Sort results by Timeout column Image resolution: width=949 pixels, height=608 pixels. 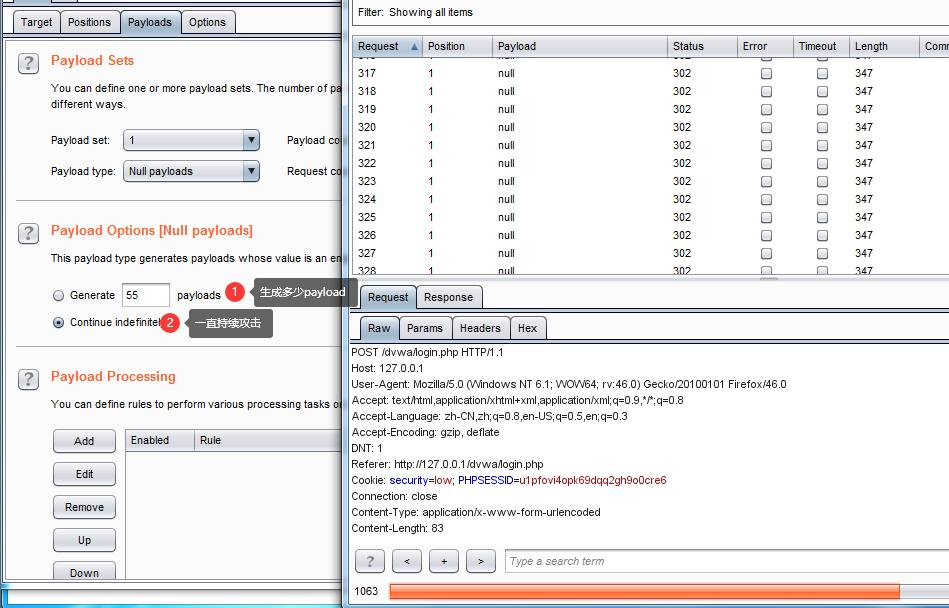821,47
